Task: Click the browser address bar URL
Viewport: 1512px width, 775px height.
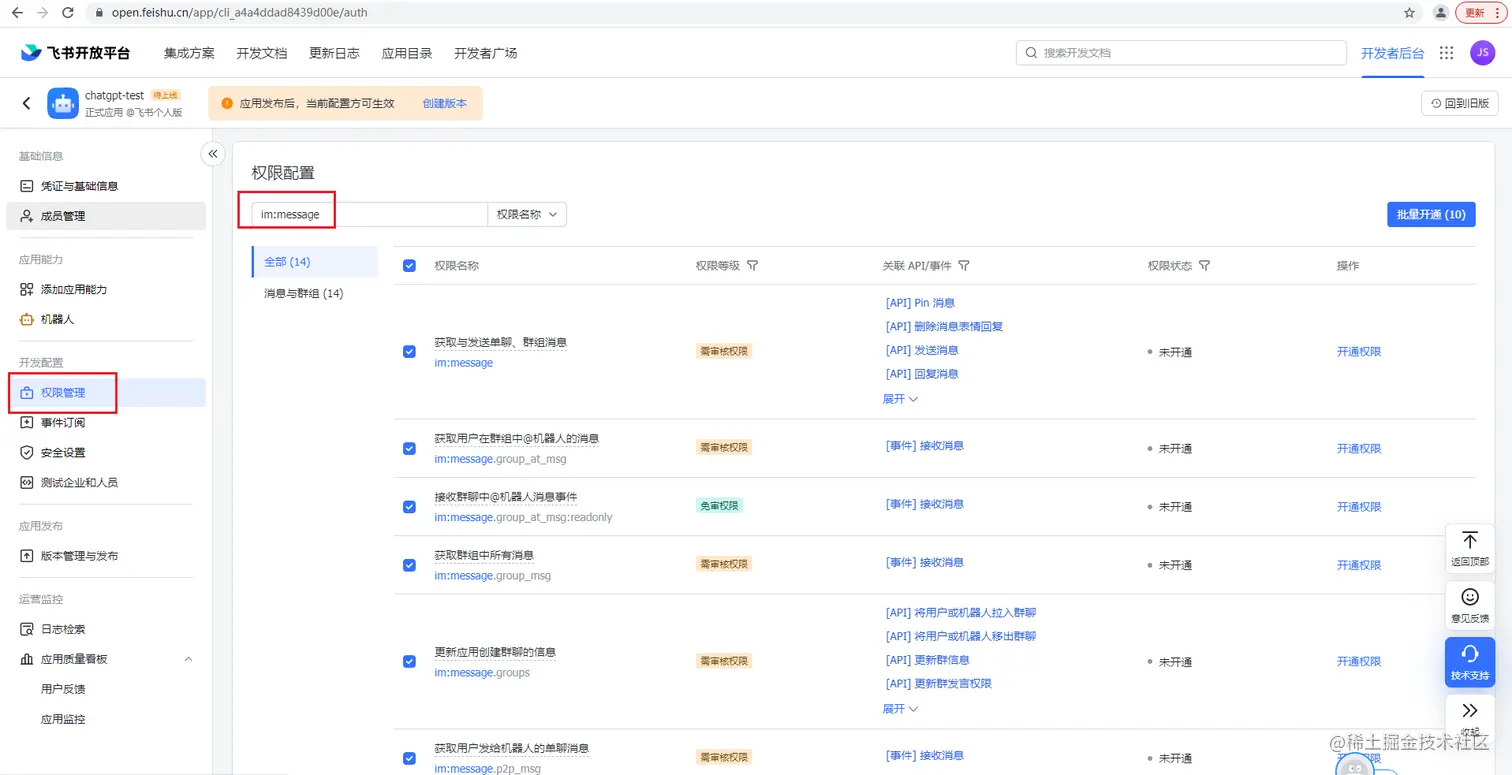Action: (x=238, y=13)
